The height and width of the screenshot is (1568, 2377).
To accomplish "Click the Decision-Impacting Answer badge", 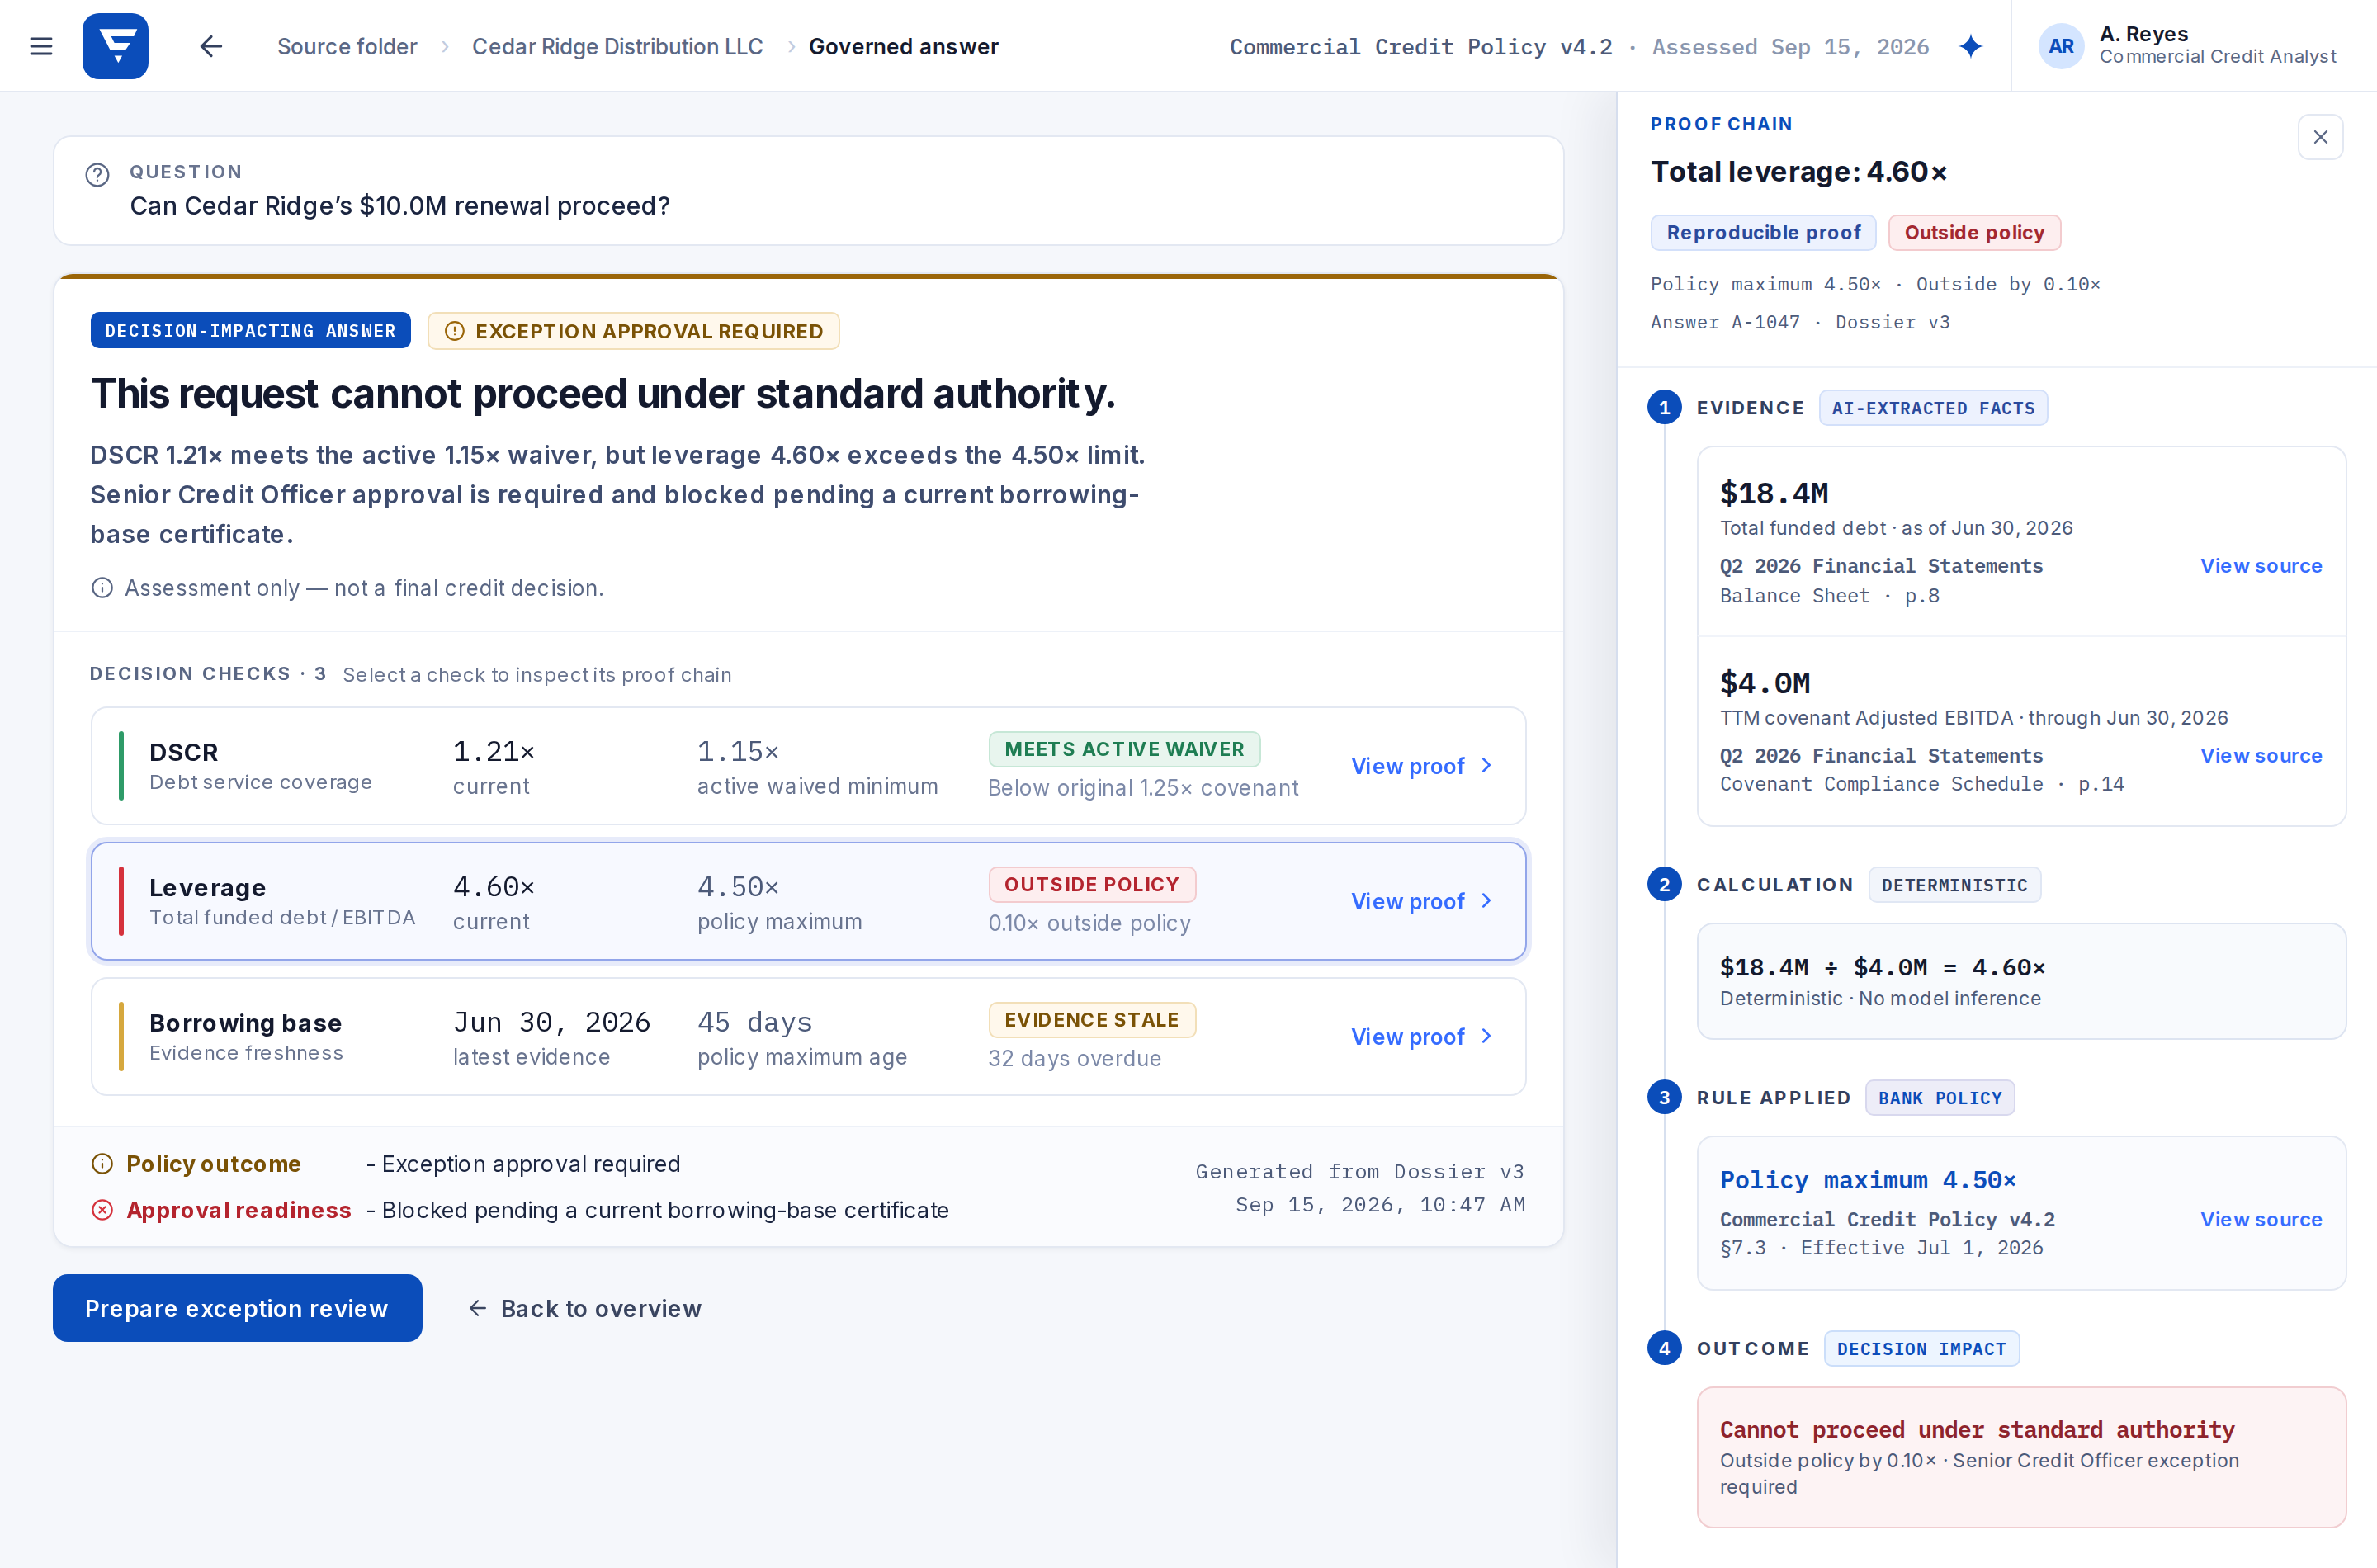I will point(250,330).
